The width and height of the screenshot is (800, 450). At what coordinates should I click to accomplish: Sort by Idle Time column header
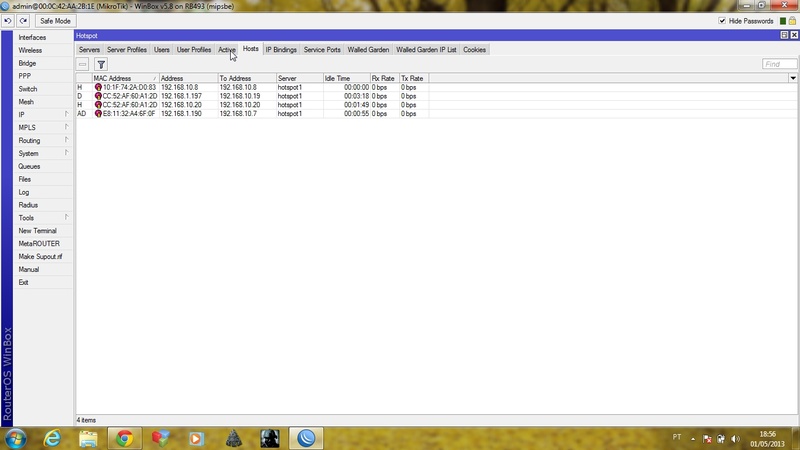point(346,78)
